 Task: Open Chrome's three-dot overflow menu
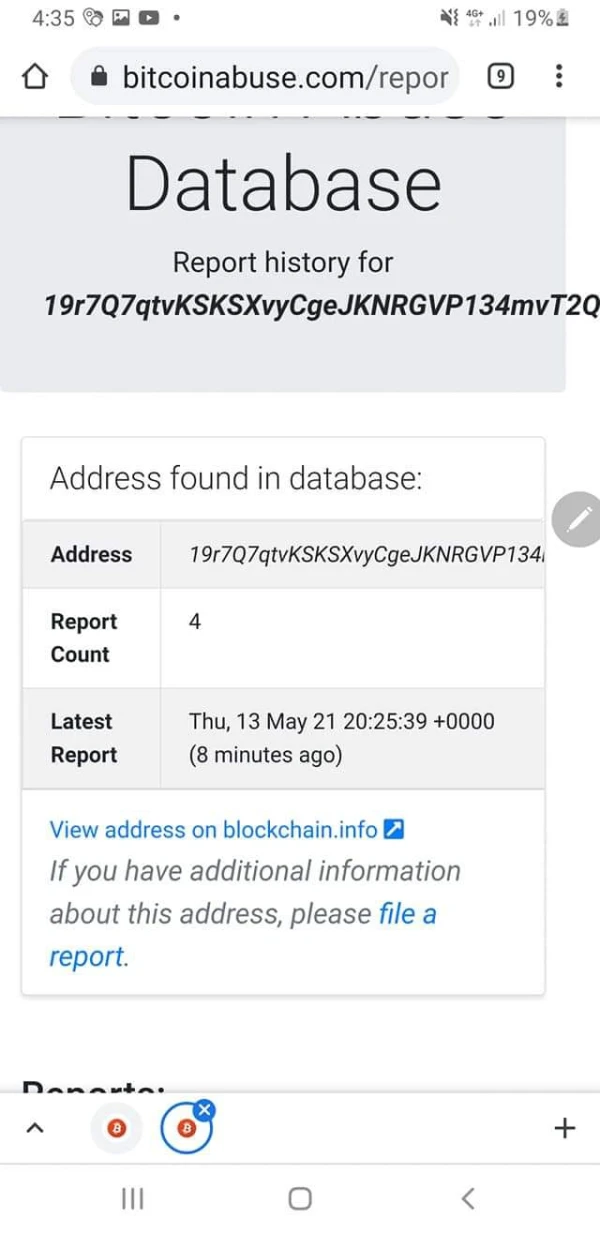tap(559, 77)
